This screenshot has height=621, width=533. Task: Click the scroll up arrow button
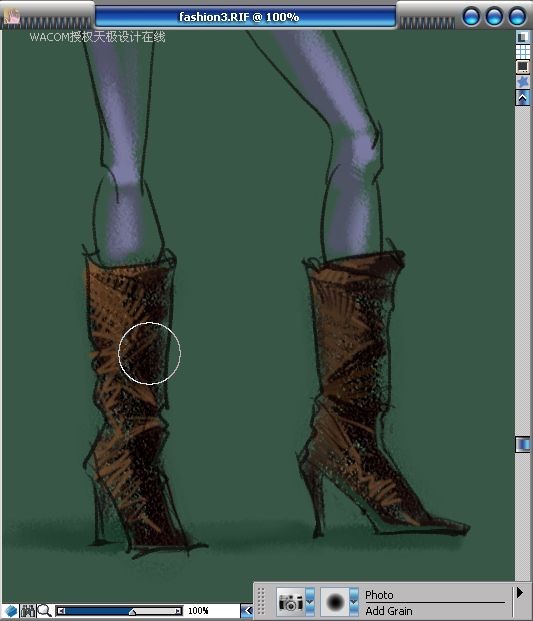523,97
